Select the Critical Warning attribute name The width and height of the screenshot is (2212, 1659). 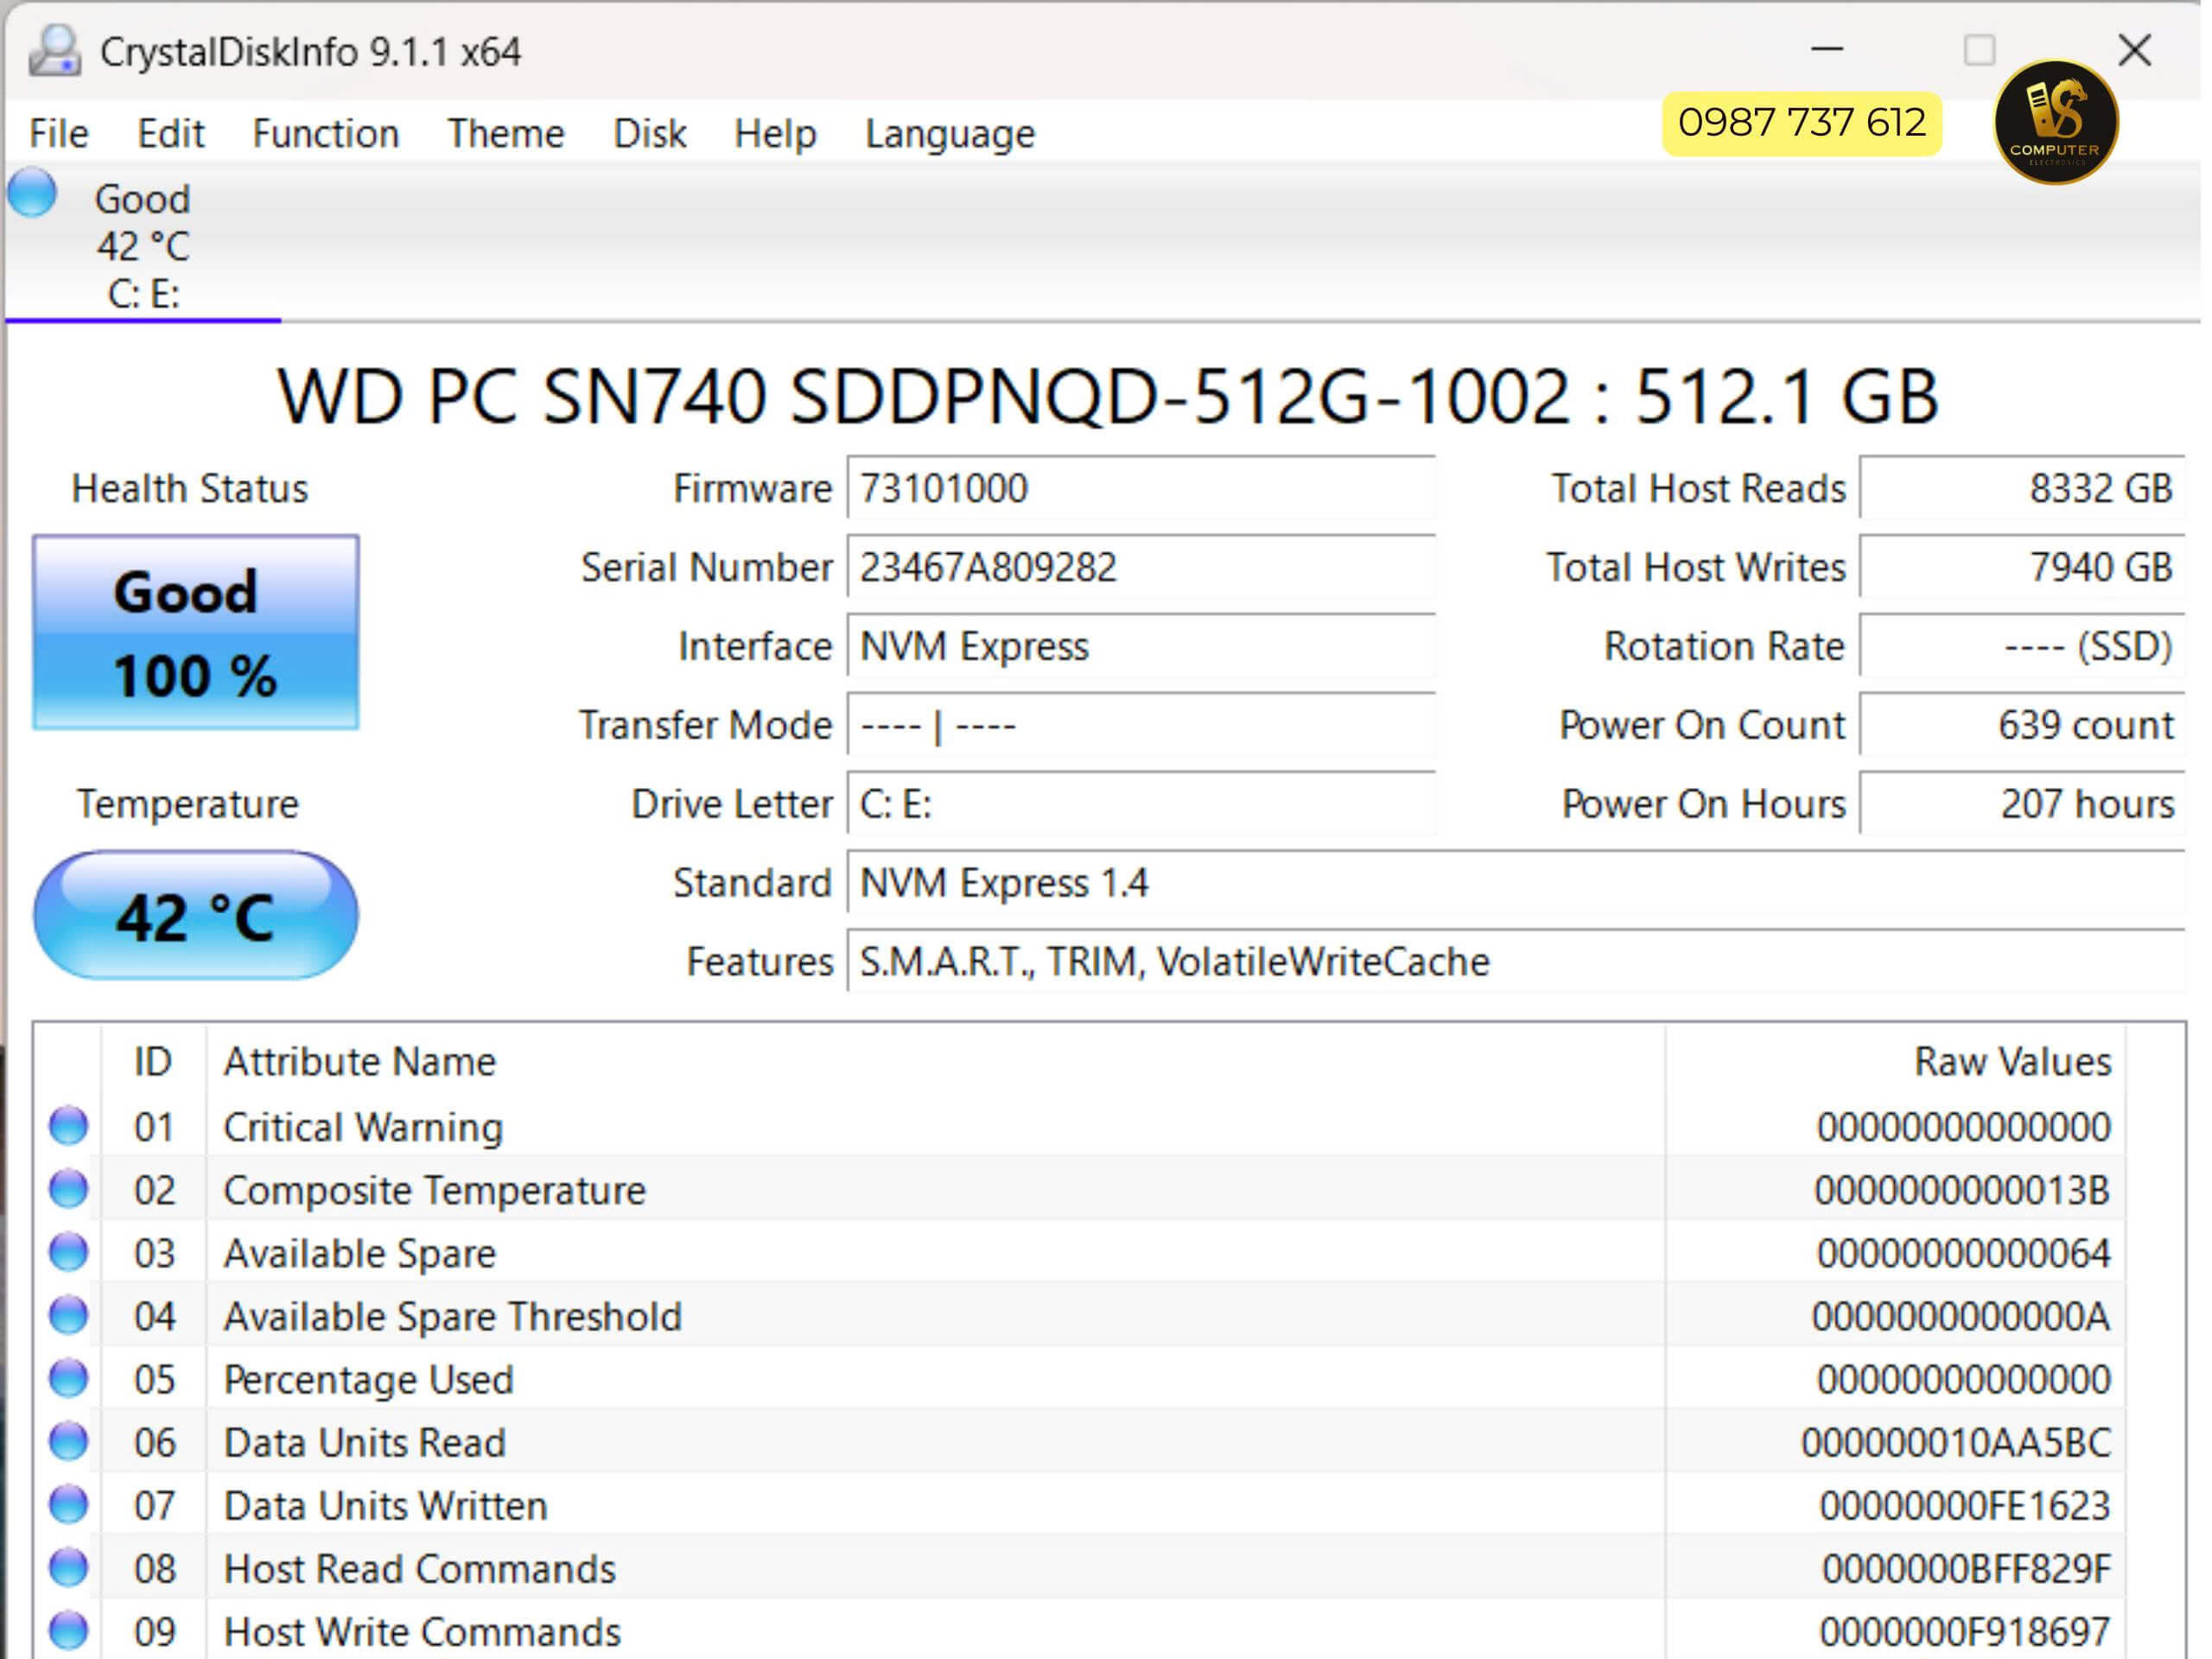coord(362,1127)
